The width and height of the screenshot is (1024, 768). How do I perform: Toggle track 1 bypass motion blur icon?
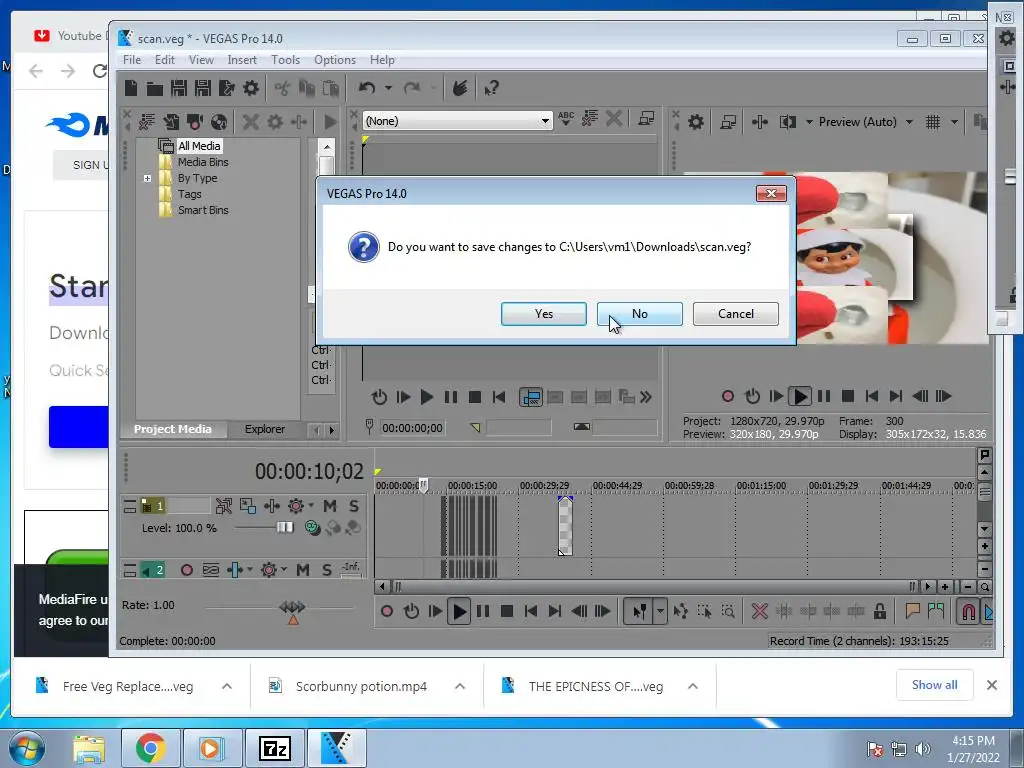click(x=224, y=506)
